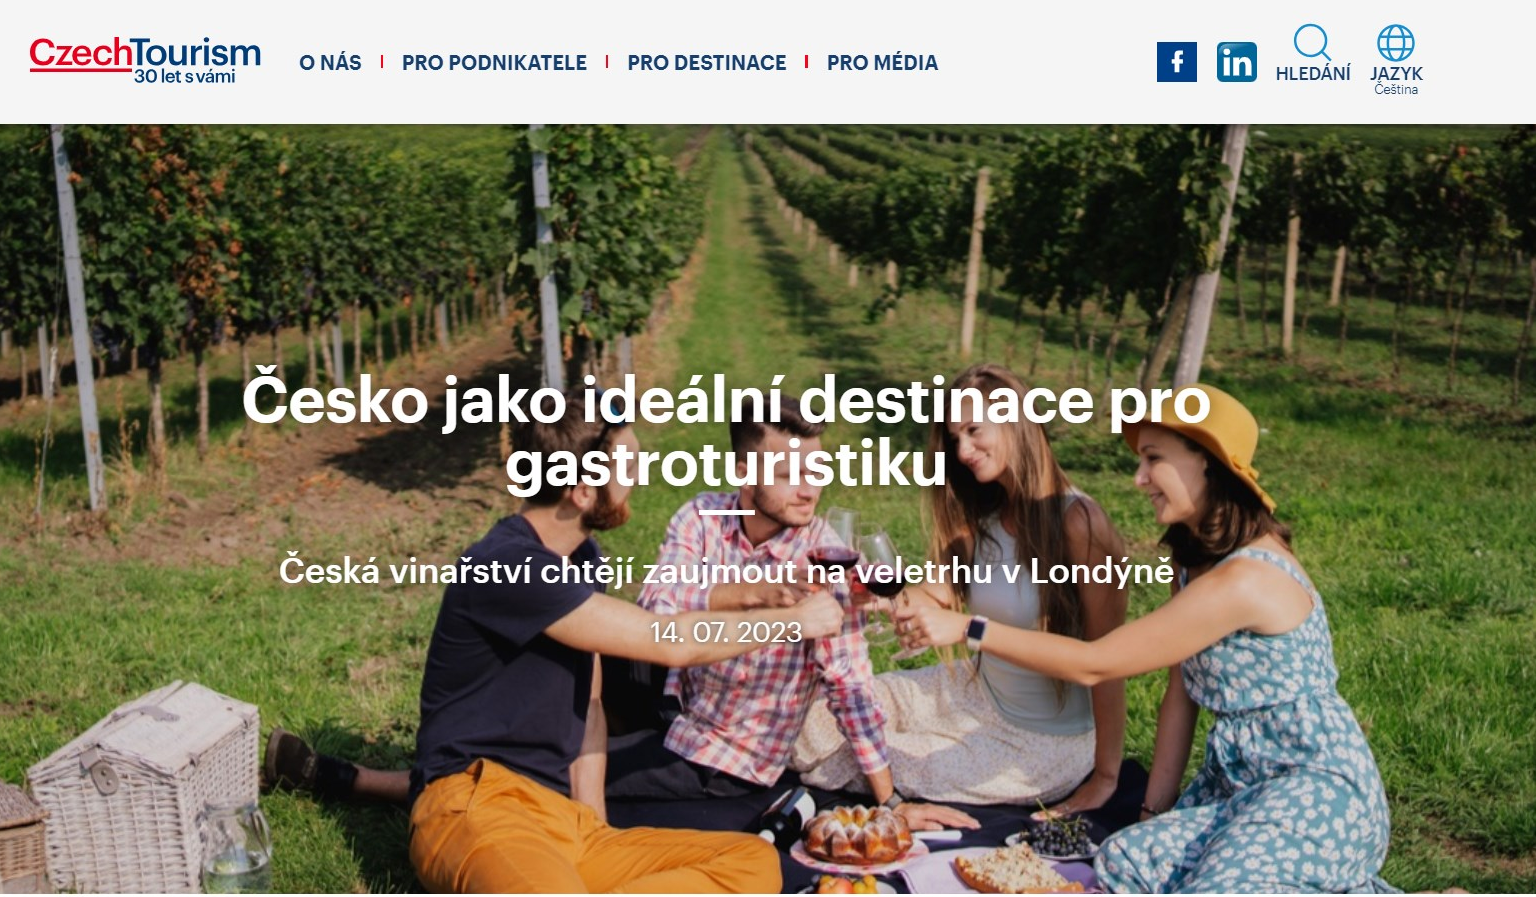1536x897 pixels.
Task: Open the PRO PODNIKATELE menu
Action: click(x=494, y=63)
